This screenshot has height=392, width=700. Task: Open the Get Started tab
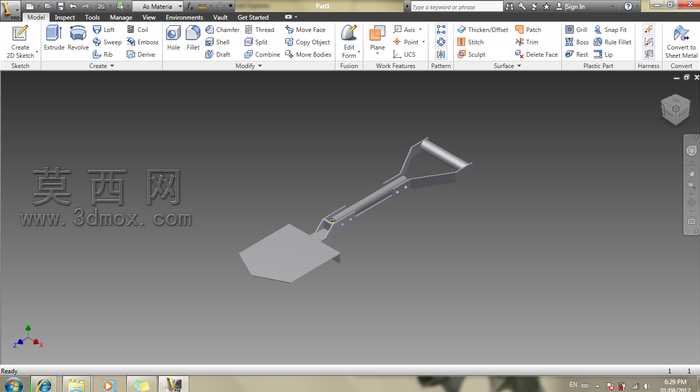coord(253,17)
